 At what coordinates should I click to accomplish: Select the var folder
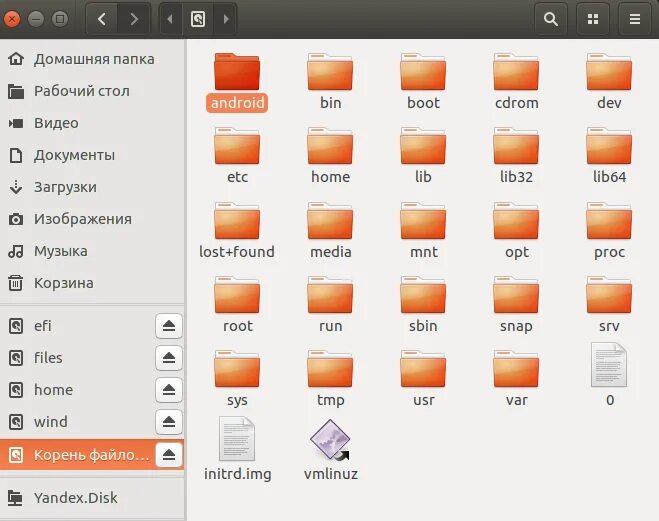517,379
